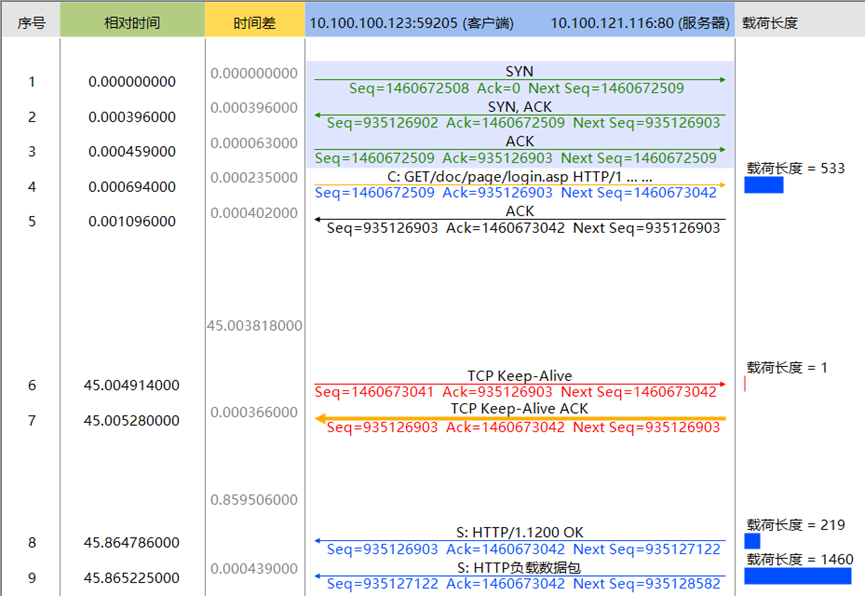The width and height of the screenshot is (865, 596).
Task: Select client address 10.100.100.123:59205 header
Action: click(412, 23)
